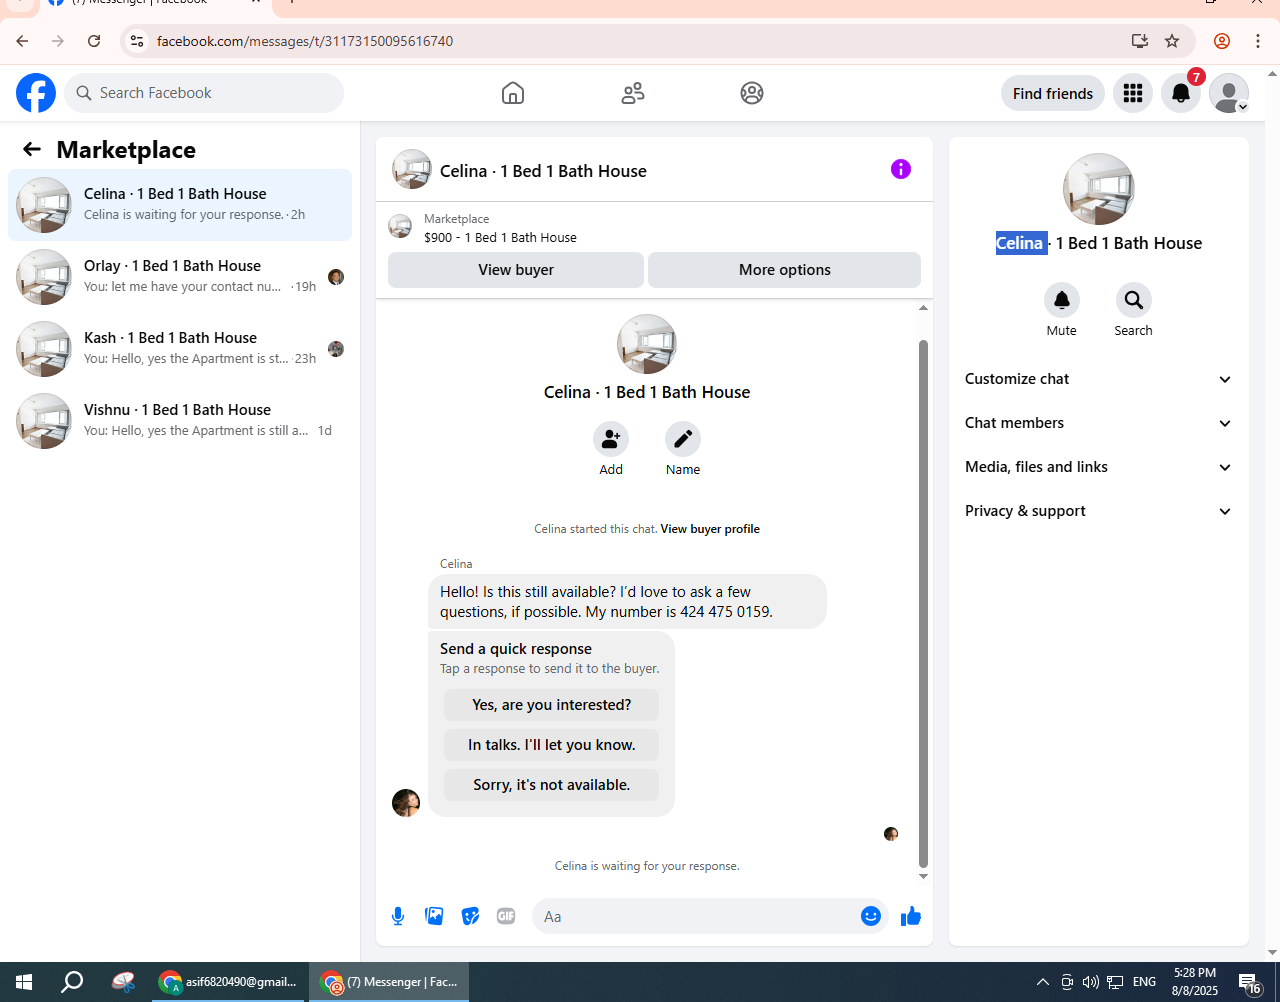
Task: Open conversation information purple icon
Action: coord(901,169)
